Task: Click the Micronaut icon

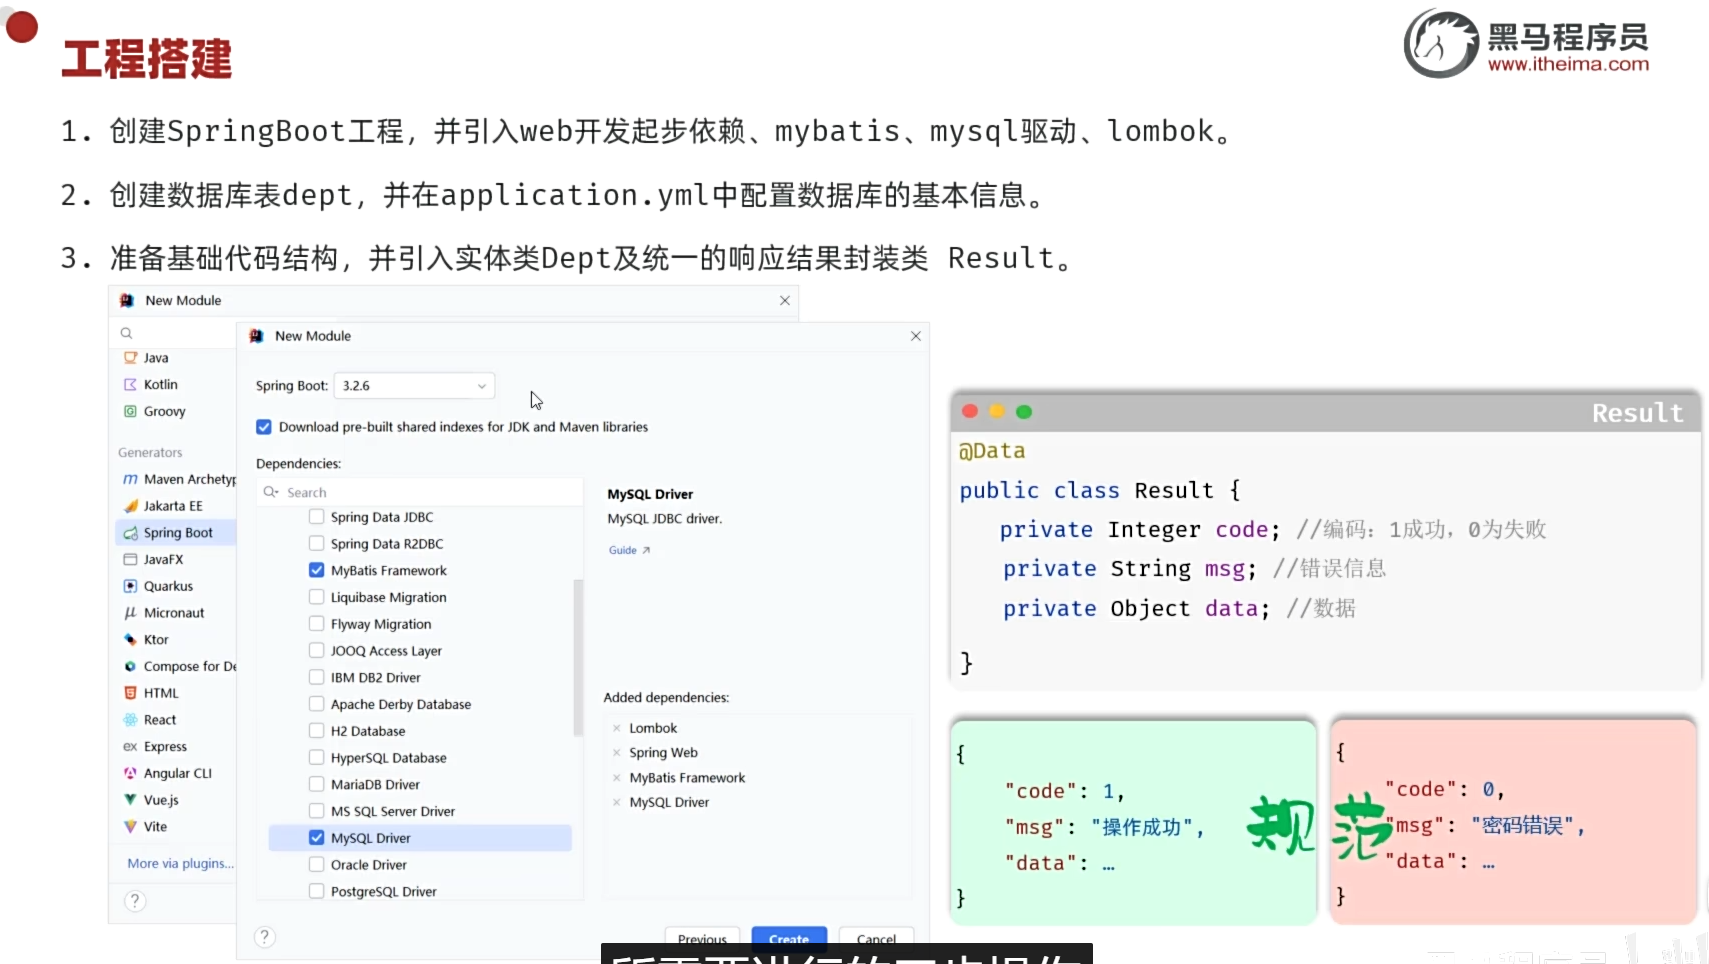Action: click(130, 613)
